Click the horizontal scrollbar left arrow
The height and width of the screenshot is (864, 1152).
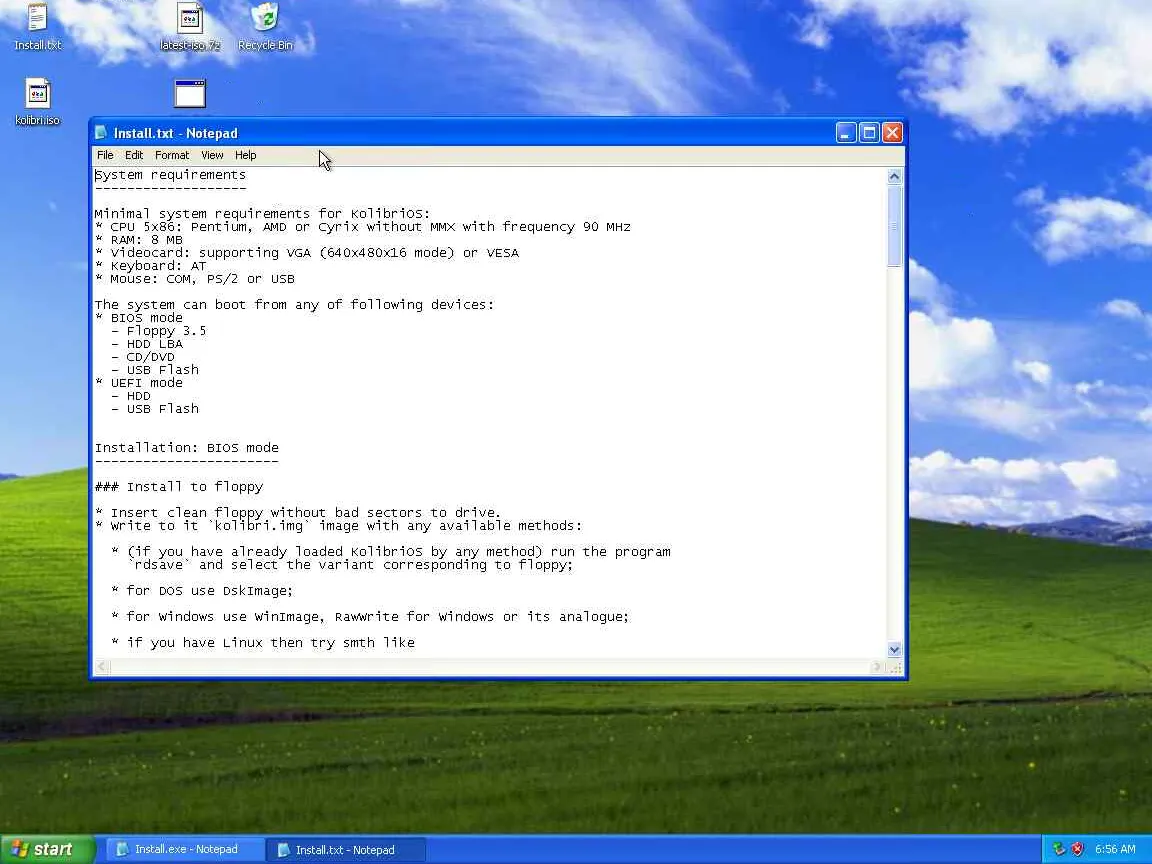click(x=102, y=667)
